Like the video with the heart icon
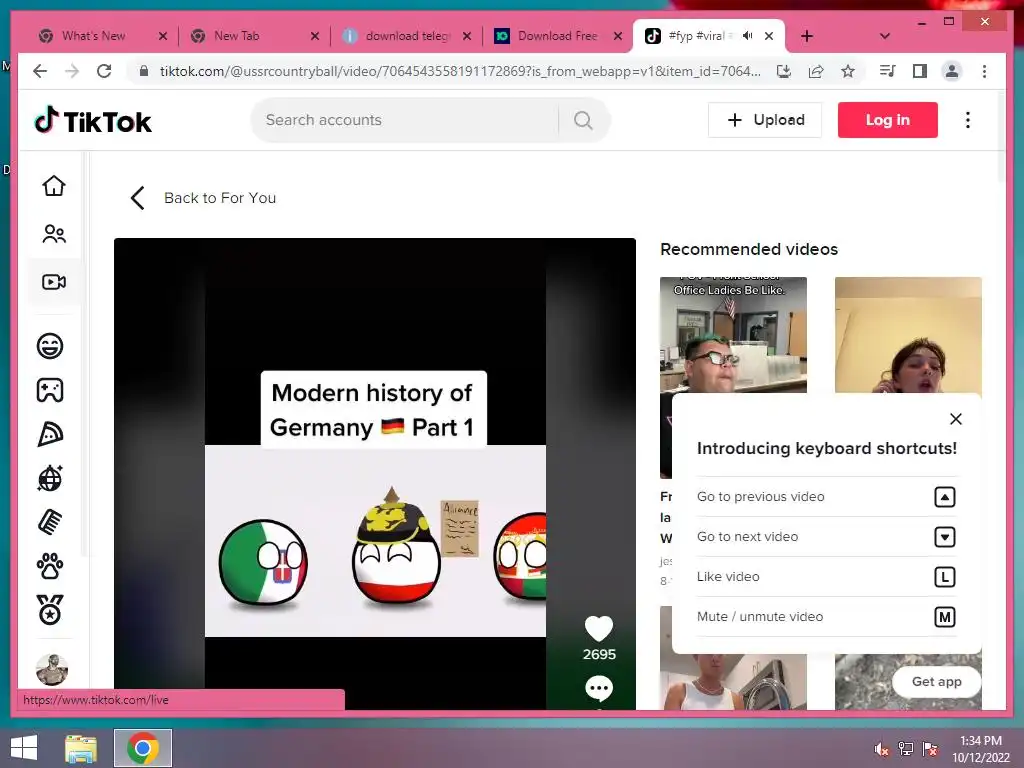 click(x=599, y=629)
